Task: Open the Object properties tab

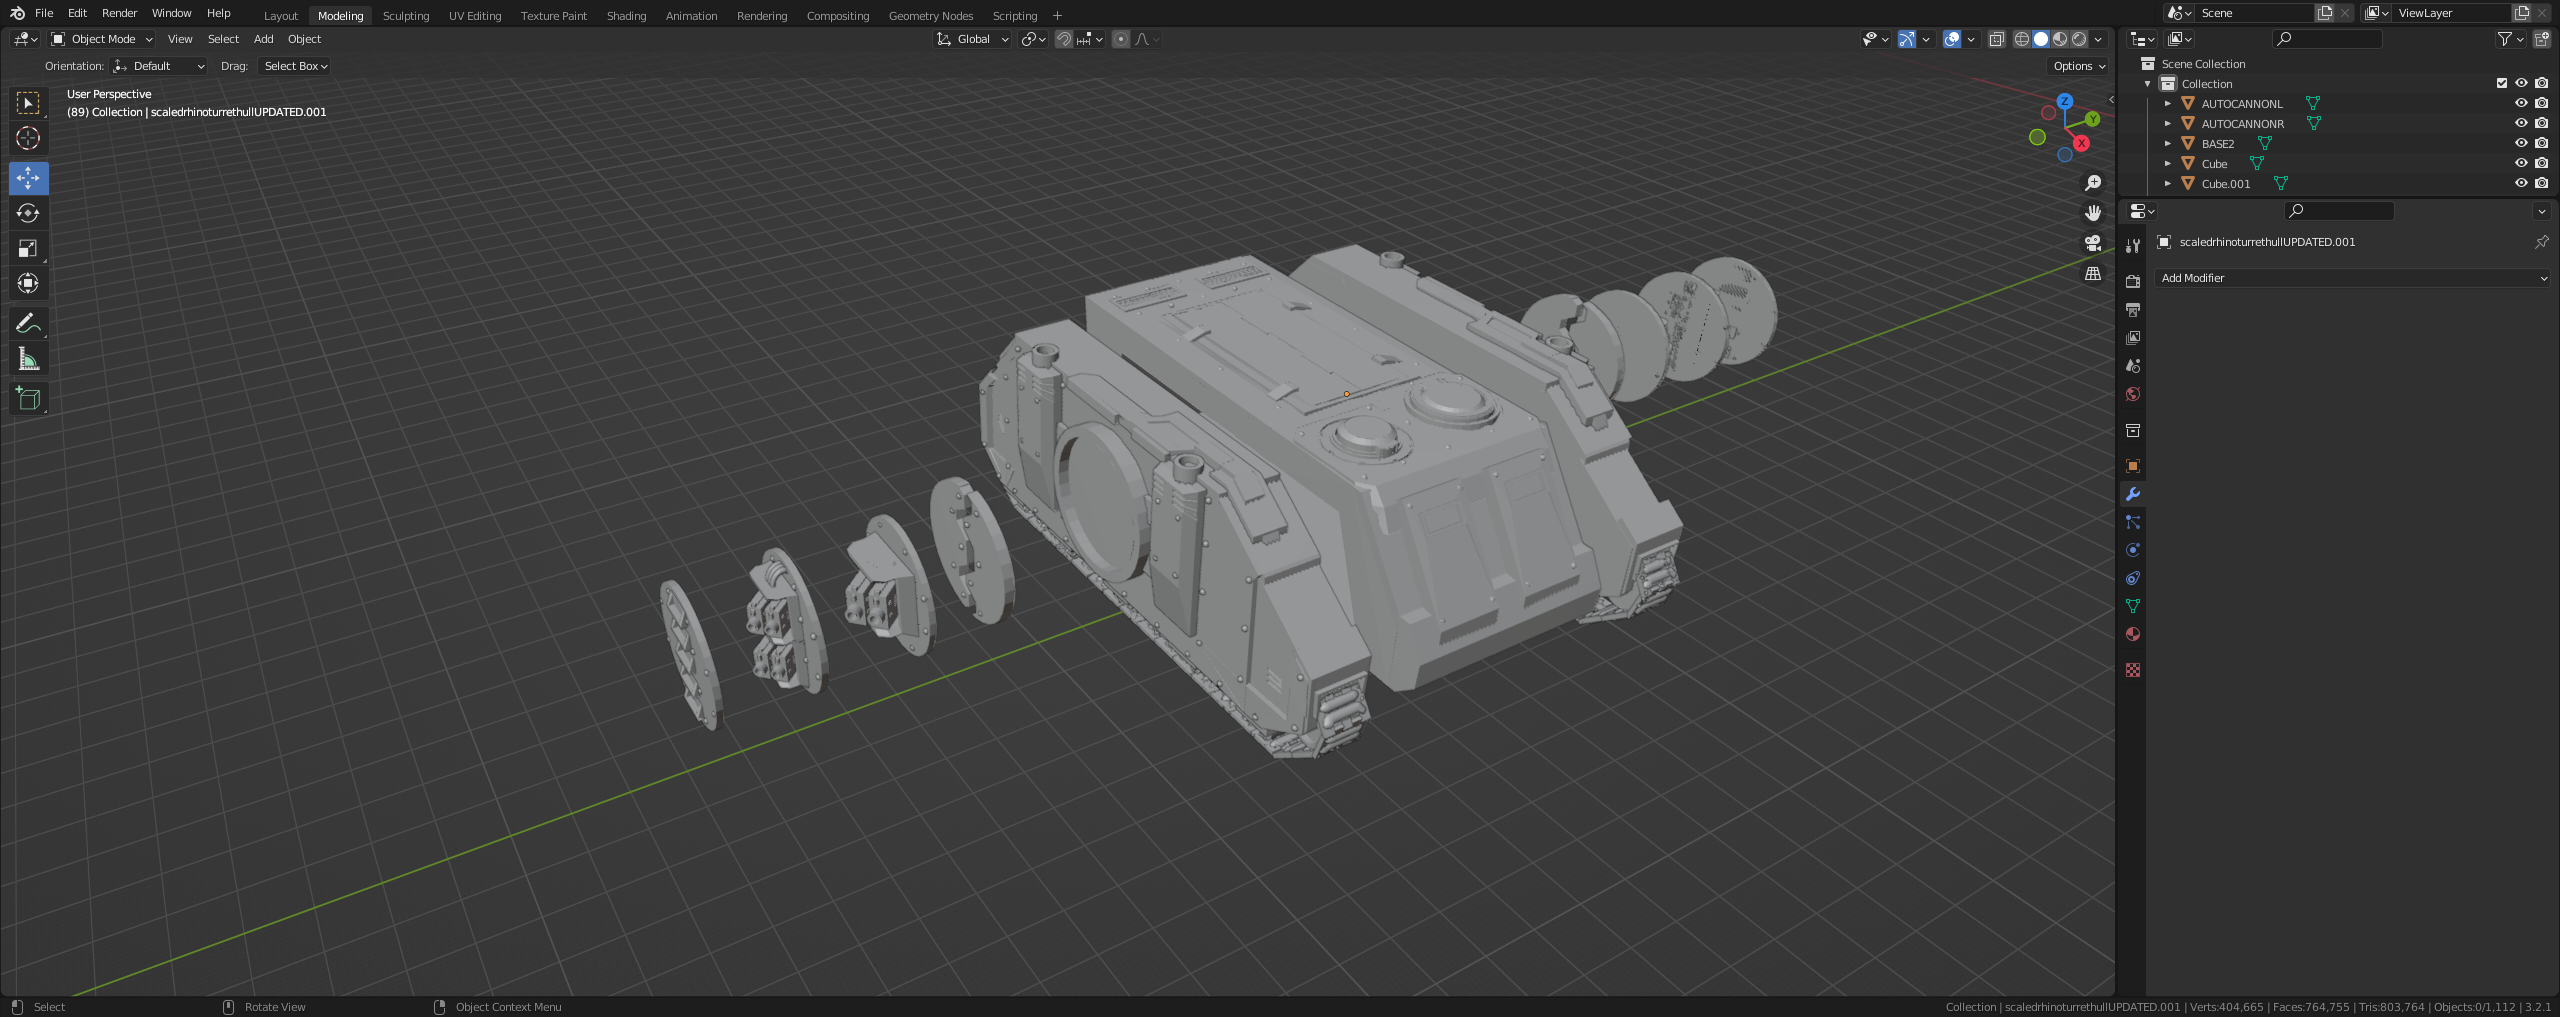Action: tap(2133, 466)
